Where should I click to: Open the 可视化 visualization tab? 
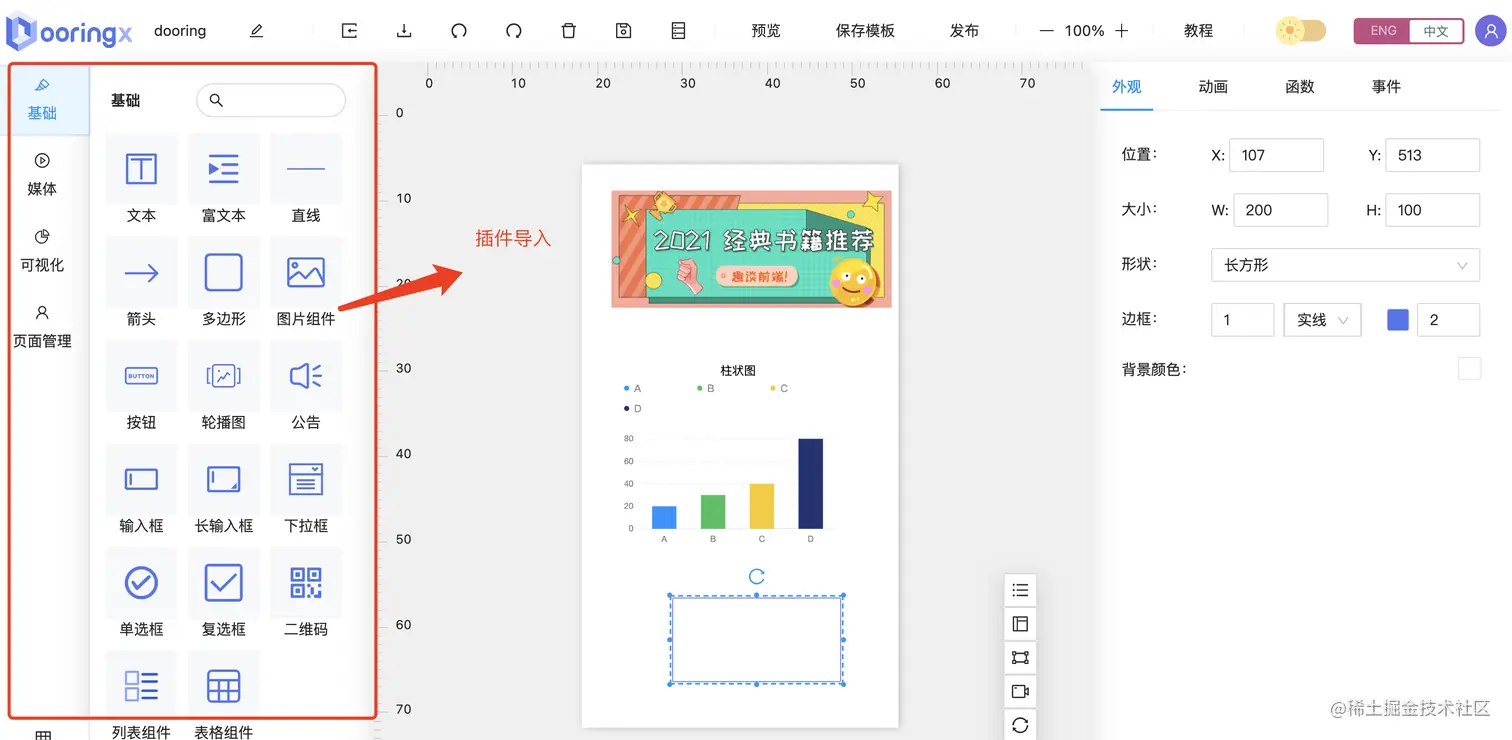click(42, 251)
